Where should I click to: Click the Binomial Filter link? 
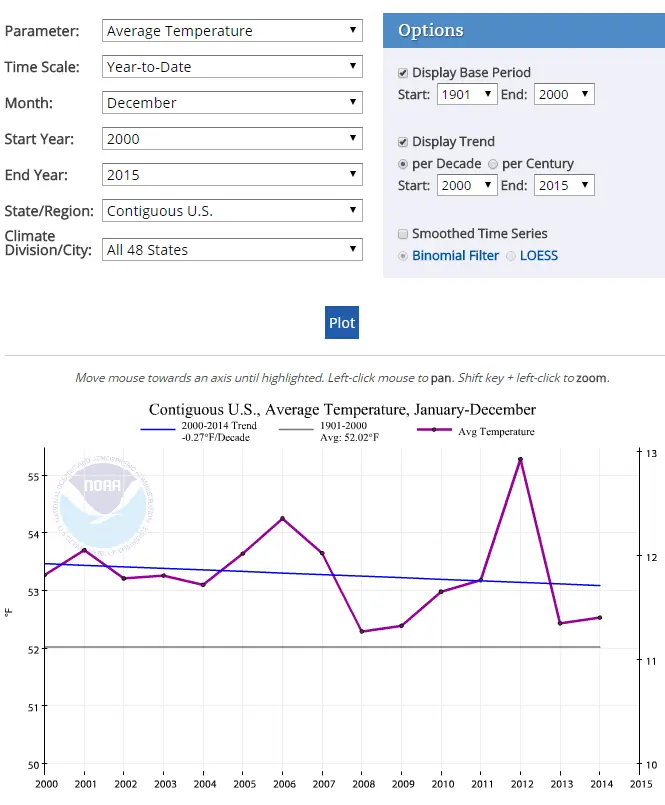click(x=455, y=256)
